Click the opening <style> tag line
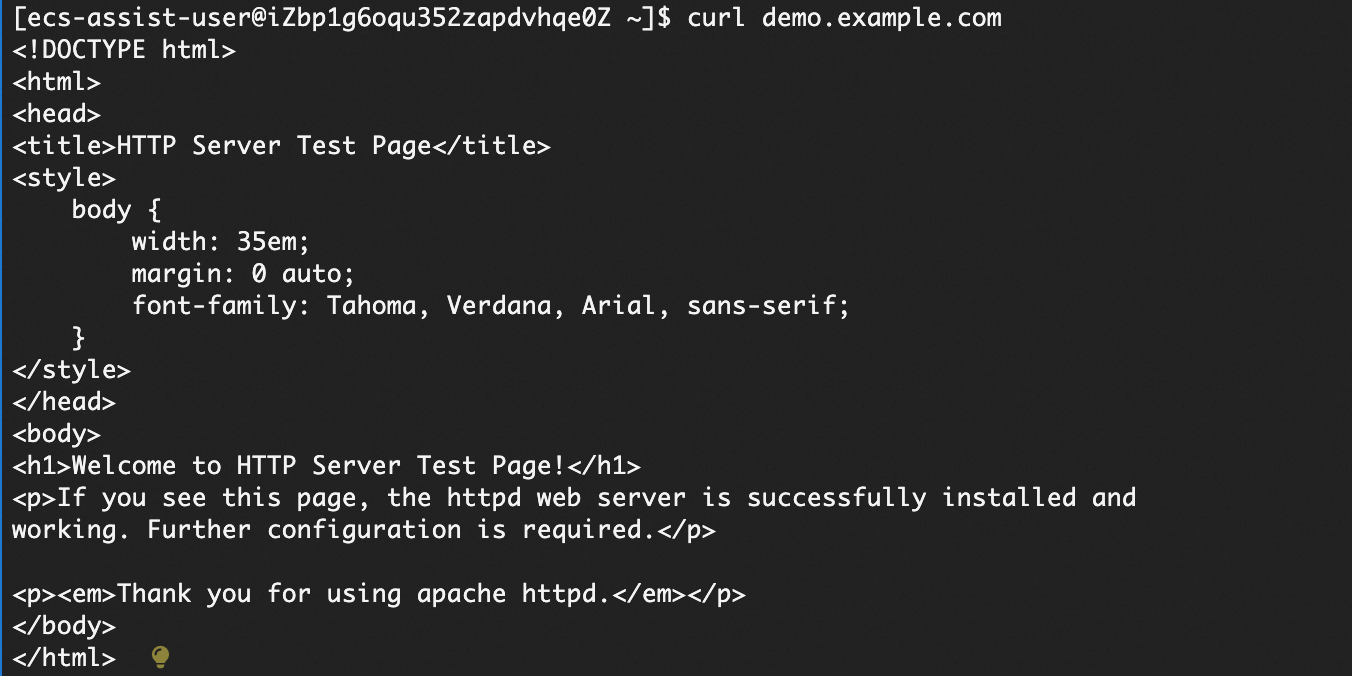1352x676 pixels. tap(64, 178)
